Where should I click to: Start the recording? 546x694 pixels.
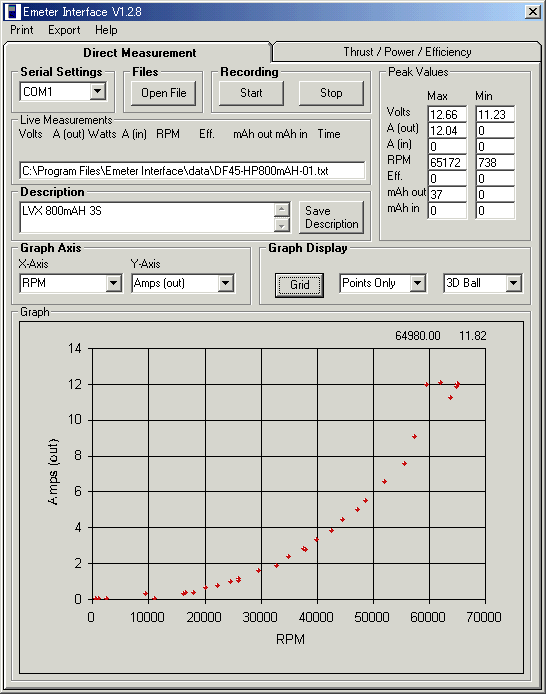(251, 93)
